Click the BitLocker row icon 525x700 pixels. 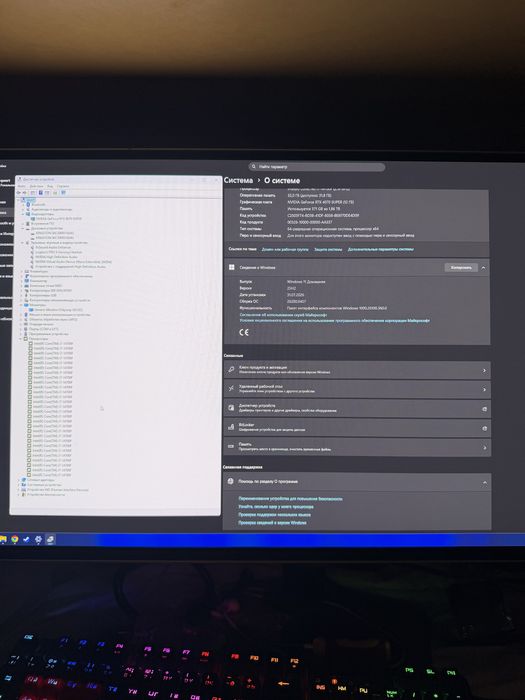click(x=231, y=427)
